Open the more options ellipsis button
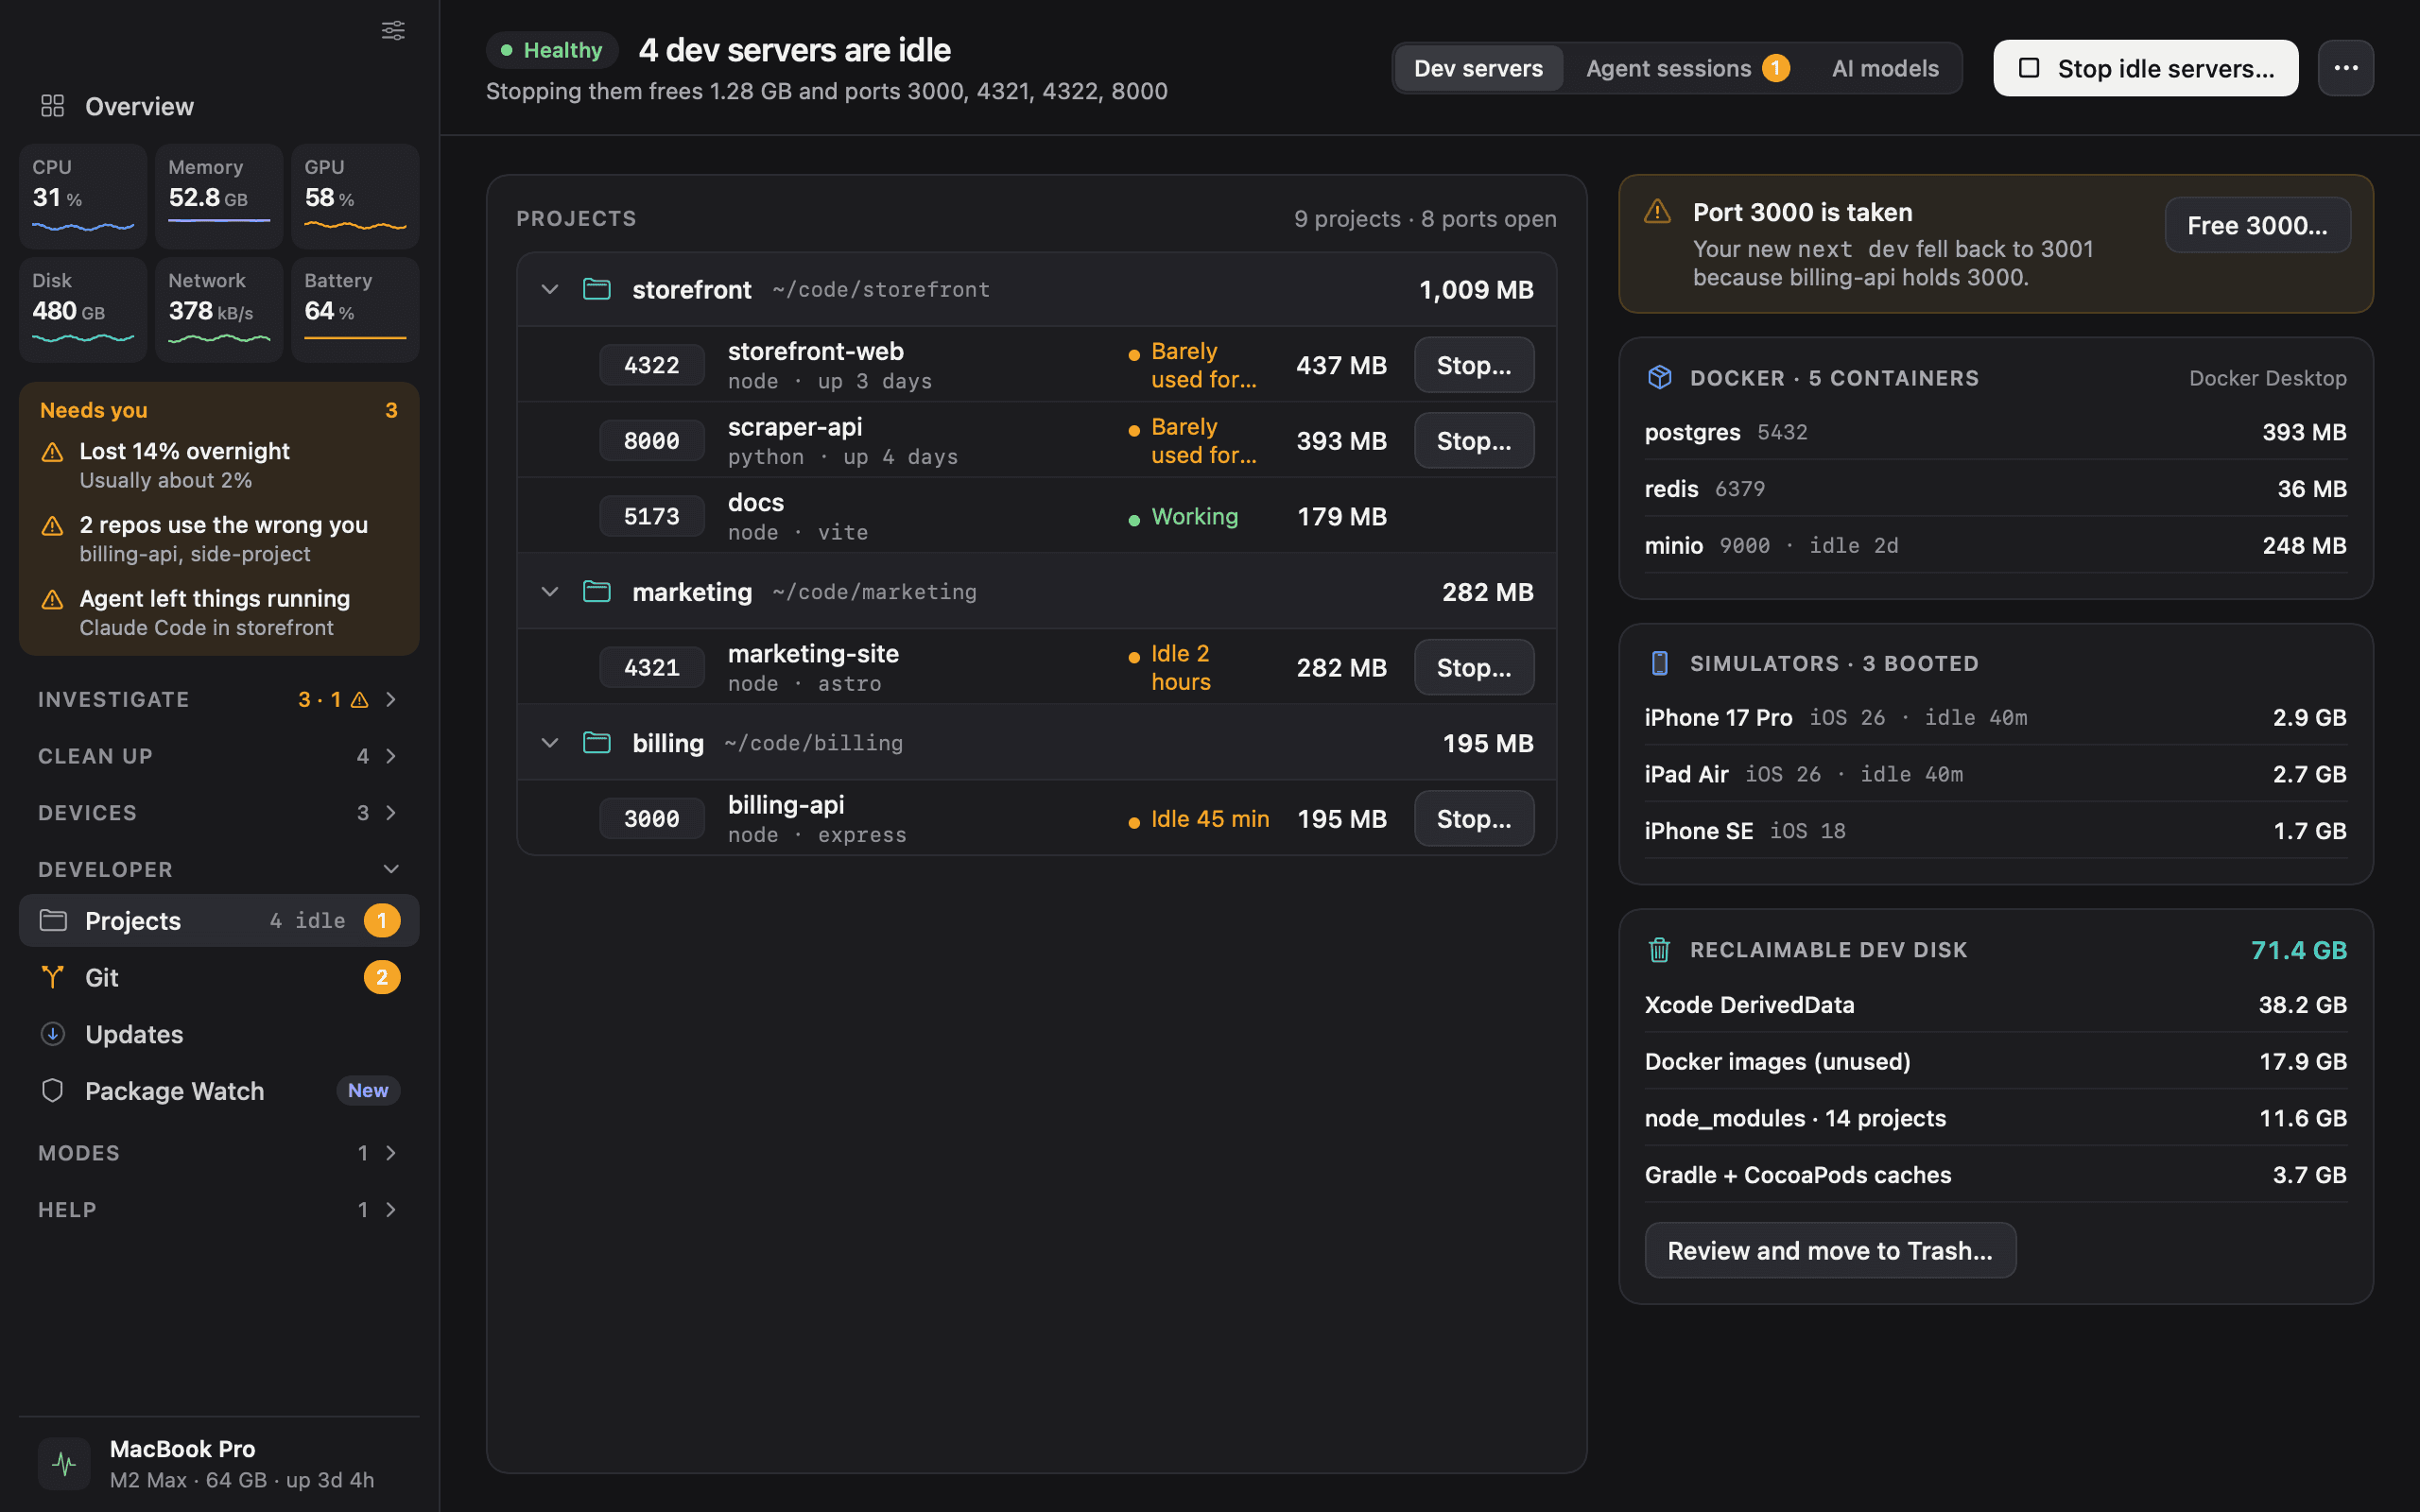This screenshot has width=2420, height=1512. tap(2346, 68)
